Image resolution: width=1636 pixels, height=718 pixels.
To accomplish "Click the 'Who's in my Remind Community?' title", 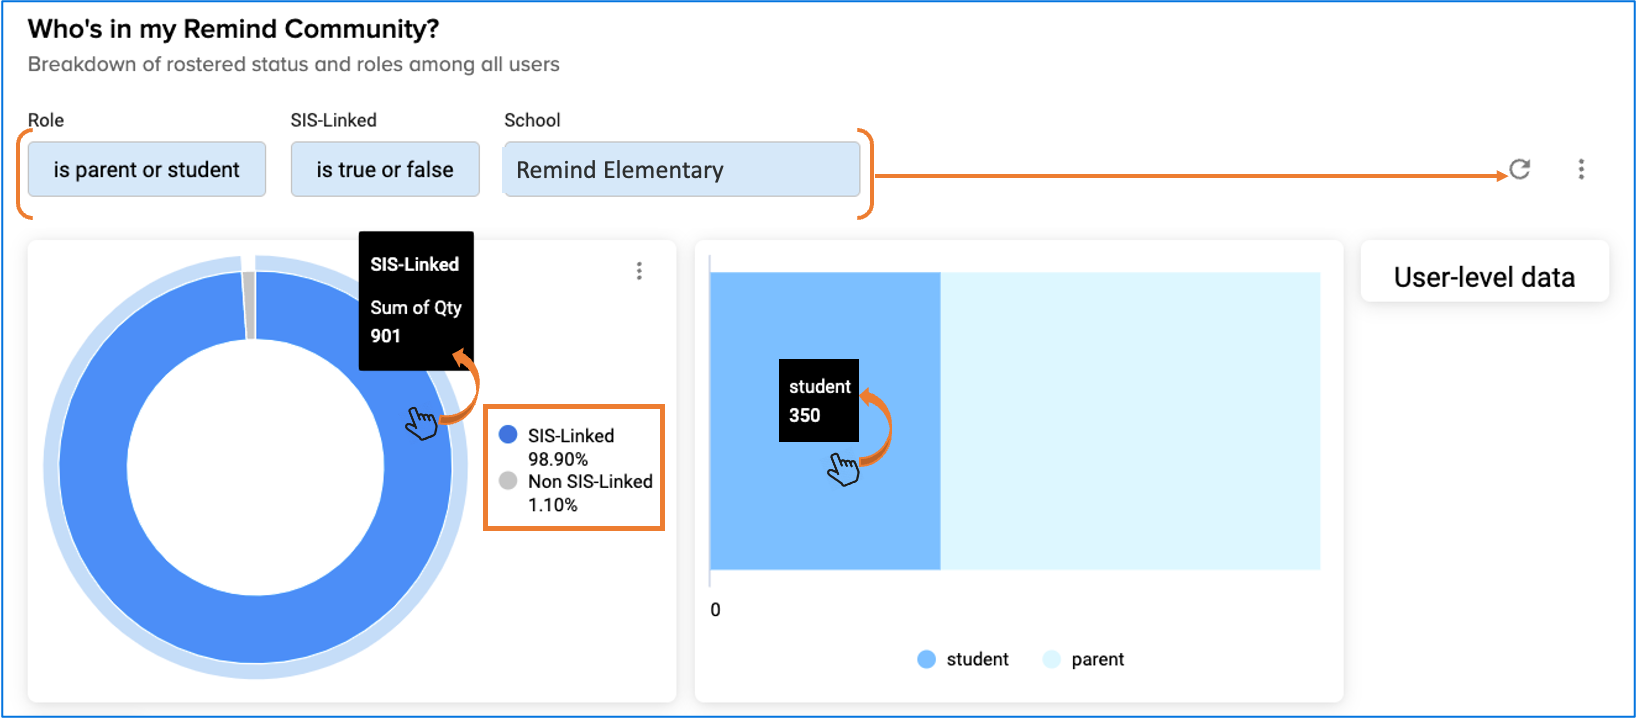I will pyautogui.click(x=233, y=29).
